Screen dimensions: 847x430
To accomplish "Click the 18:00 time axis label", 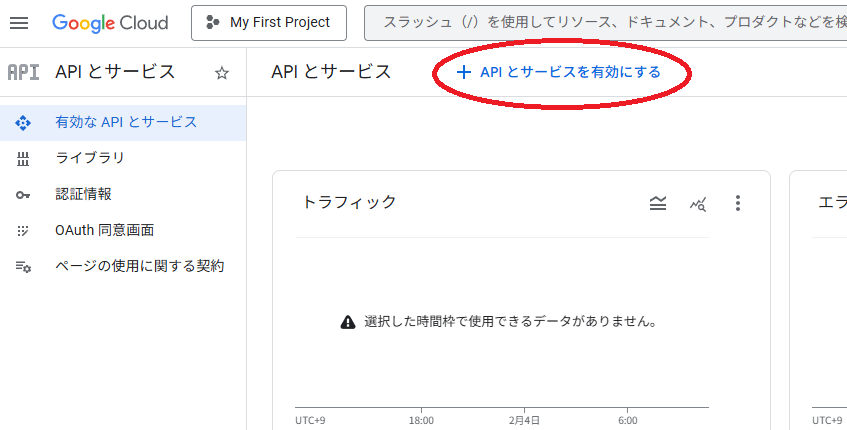I will coord(421,420).
